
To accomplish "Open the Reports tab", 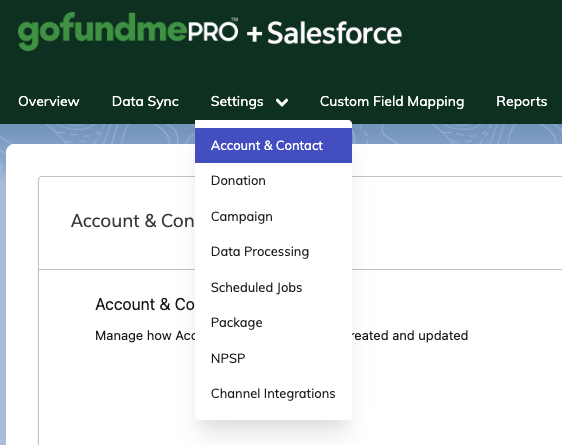I will click(x=521, y=102).
